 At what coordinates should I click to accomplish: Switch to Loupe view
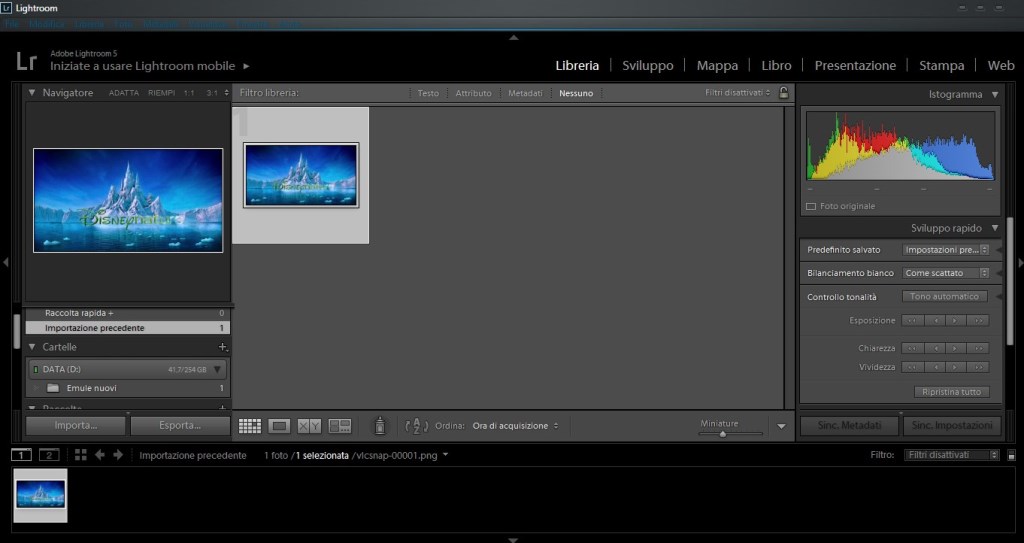coord(279,426)
